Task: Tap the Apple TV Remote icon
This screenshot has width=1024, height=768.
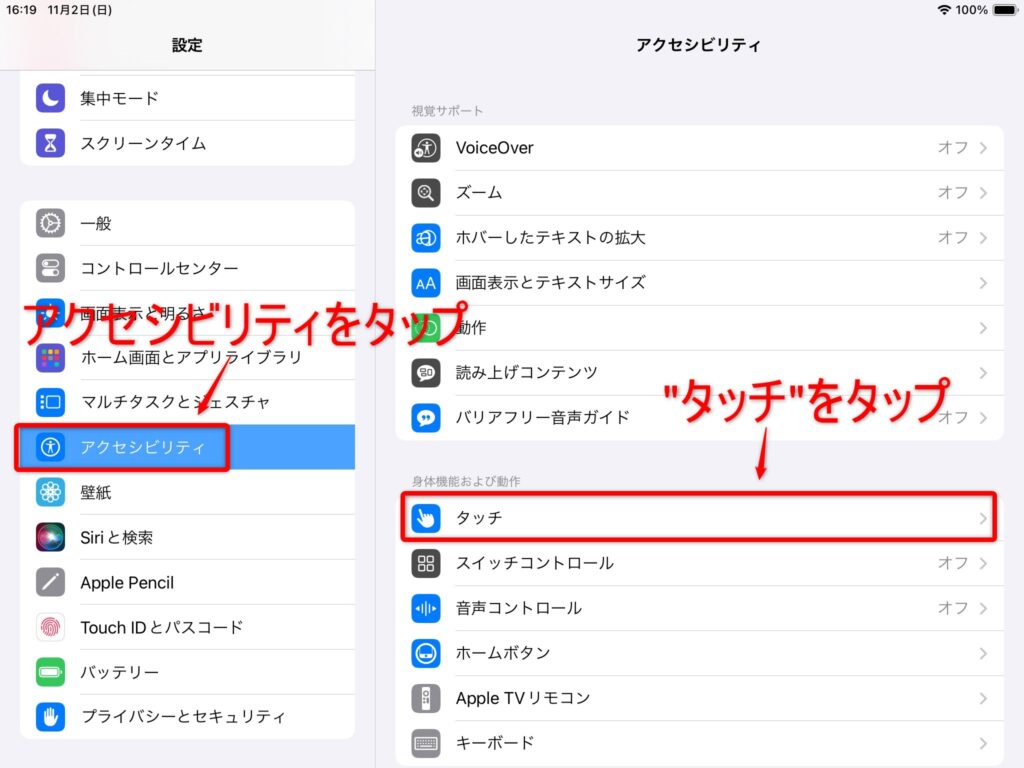Action: tap(426, 698)
